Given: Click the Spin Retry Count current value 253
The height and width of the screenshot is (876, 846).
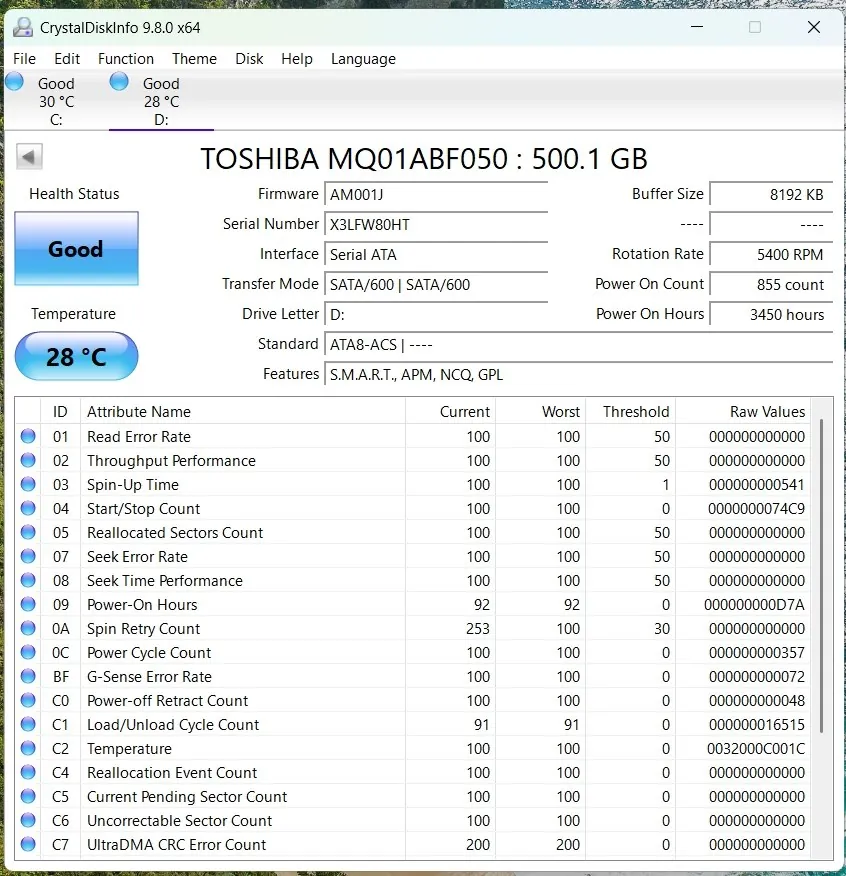Looking at the screenshot, I should (478, 629).
